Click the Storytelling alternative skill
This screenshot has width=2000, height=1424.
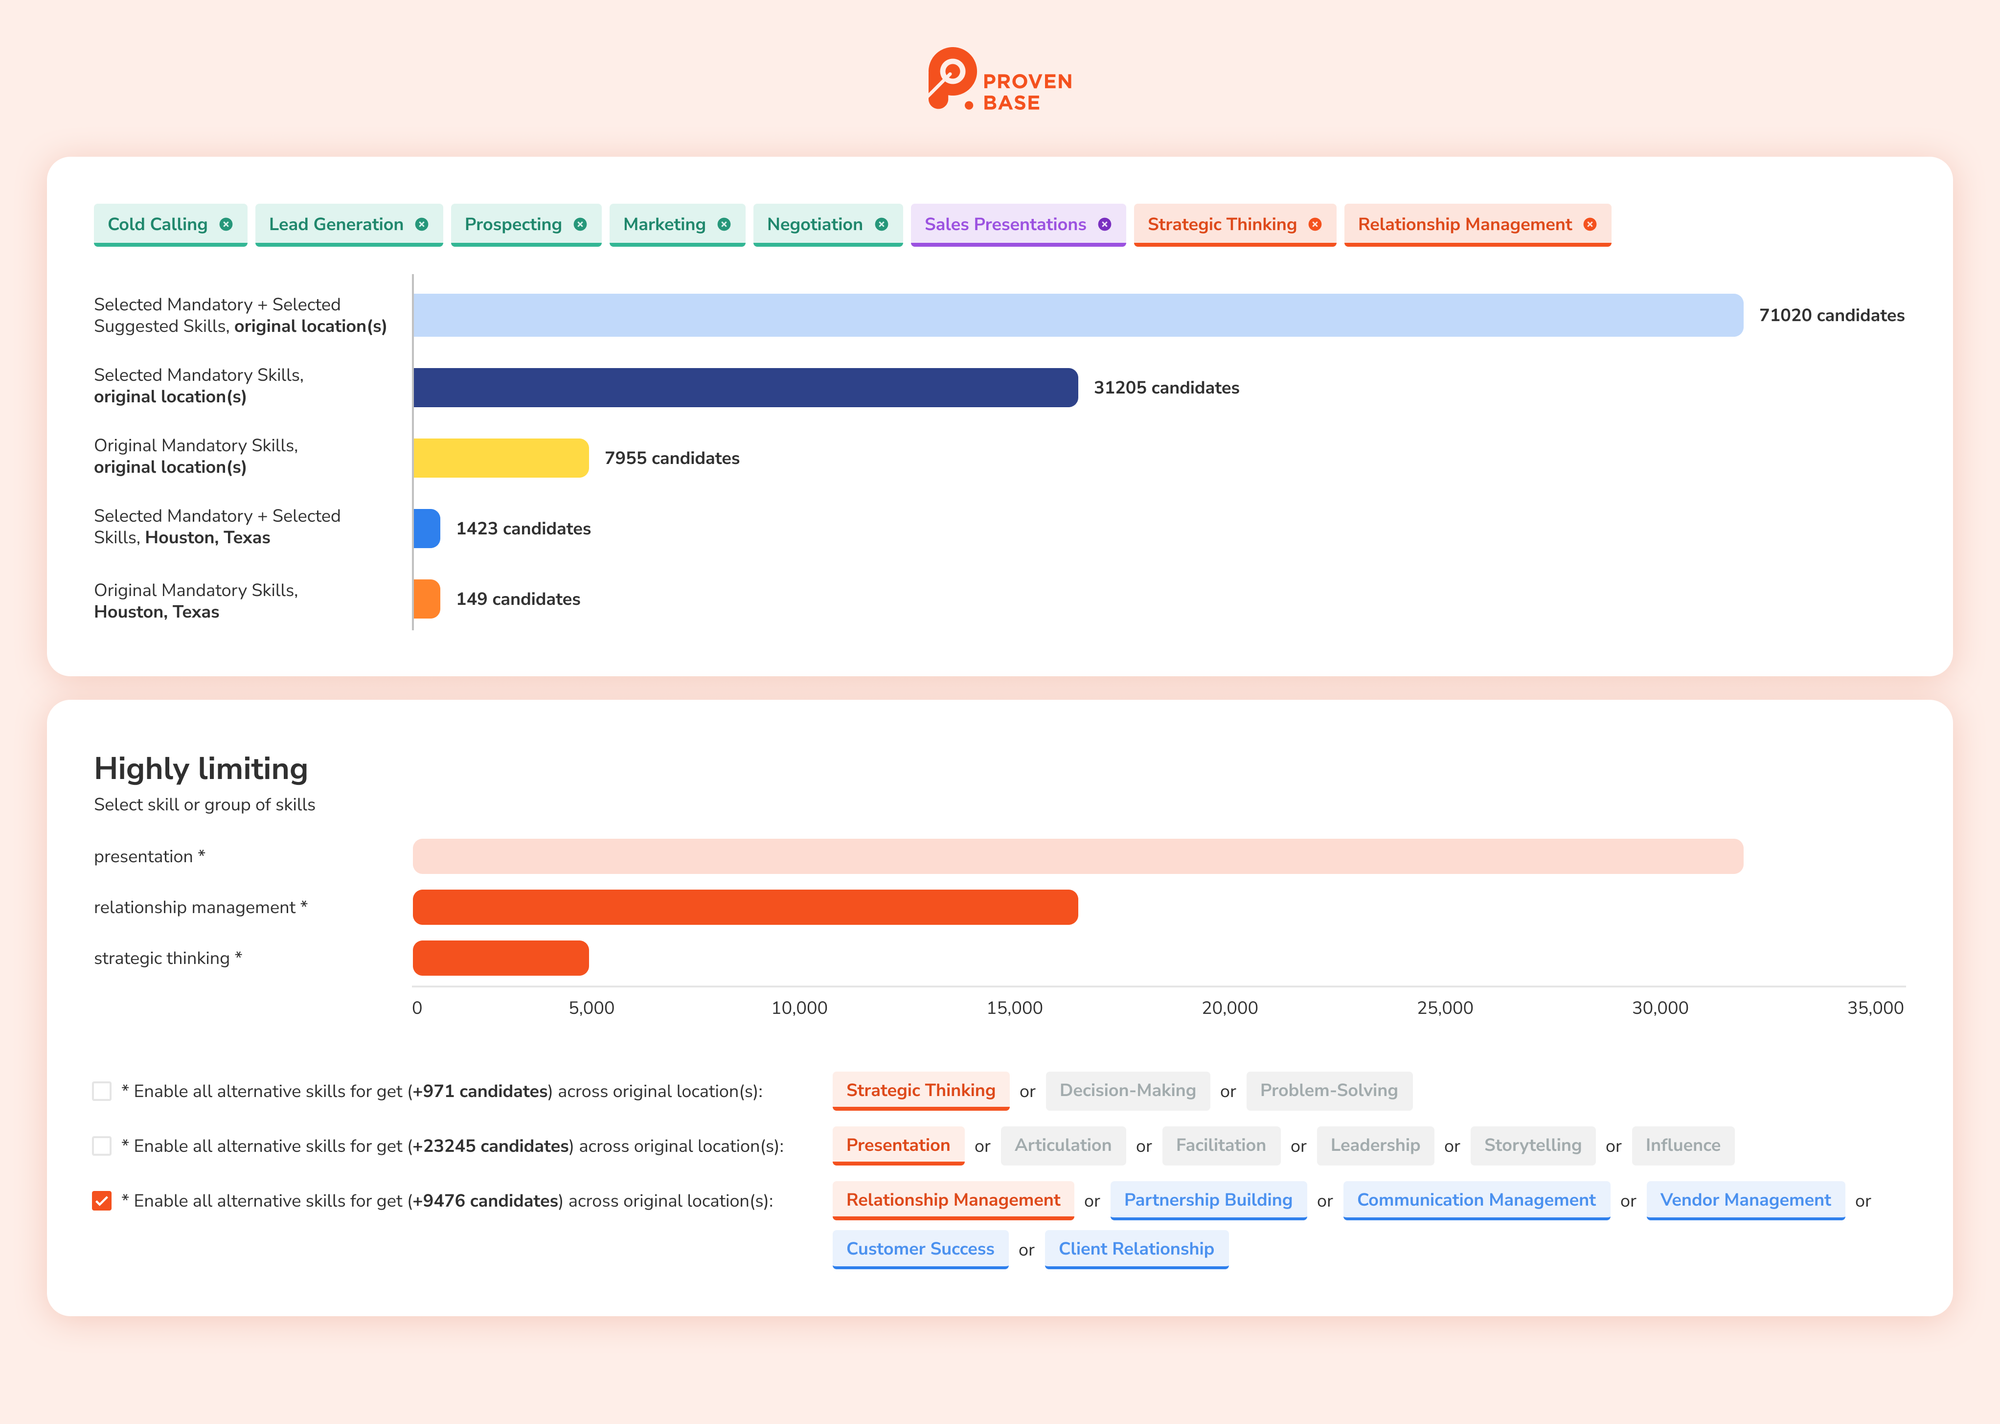(1532, 1145)
